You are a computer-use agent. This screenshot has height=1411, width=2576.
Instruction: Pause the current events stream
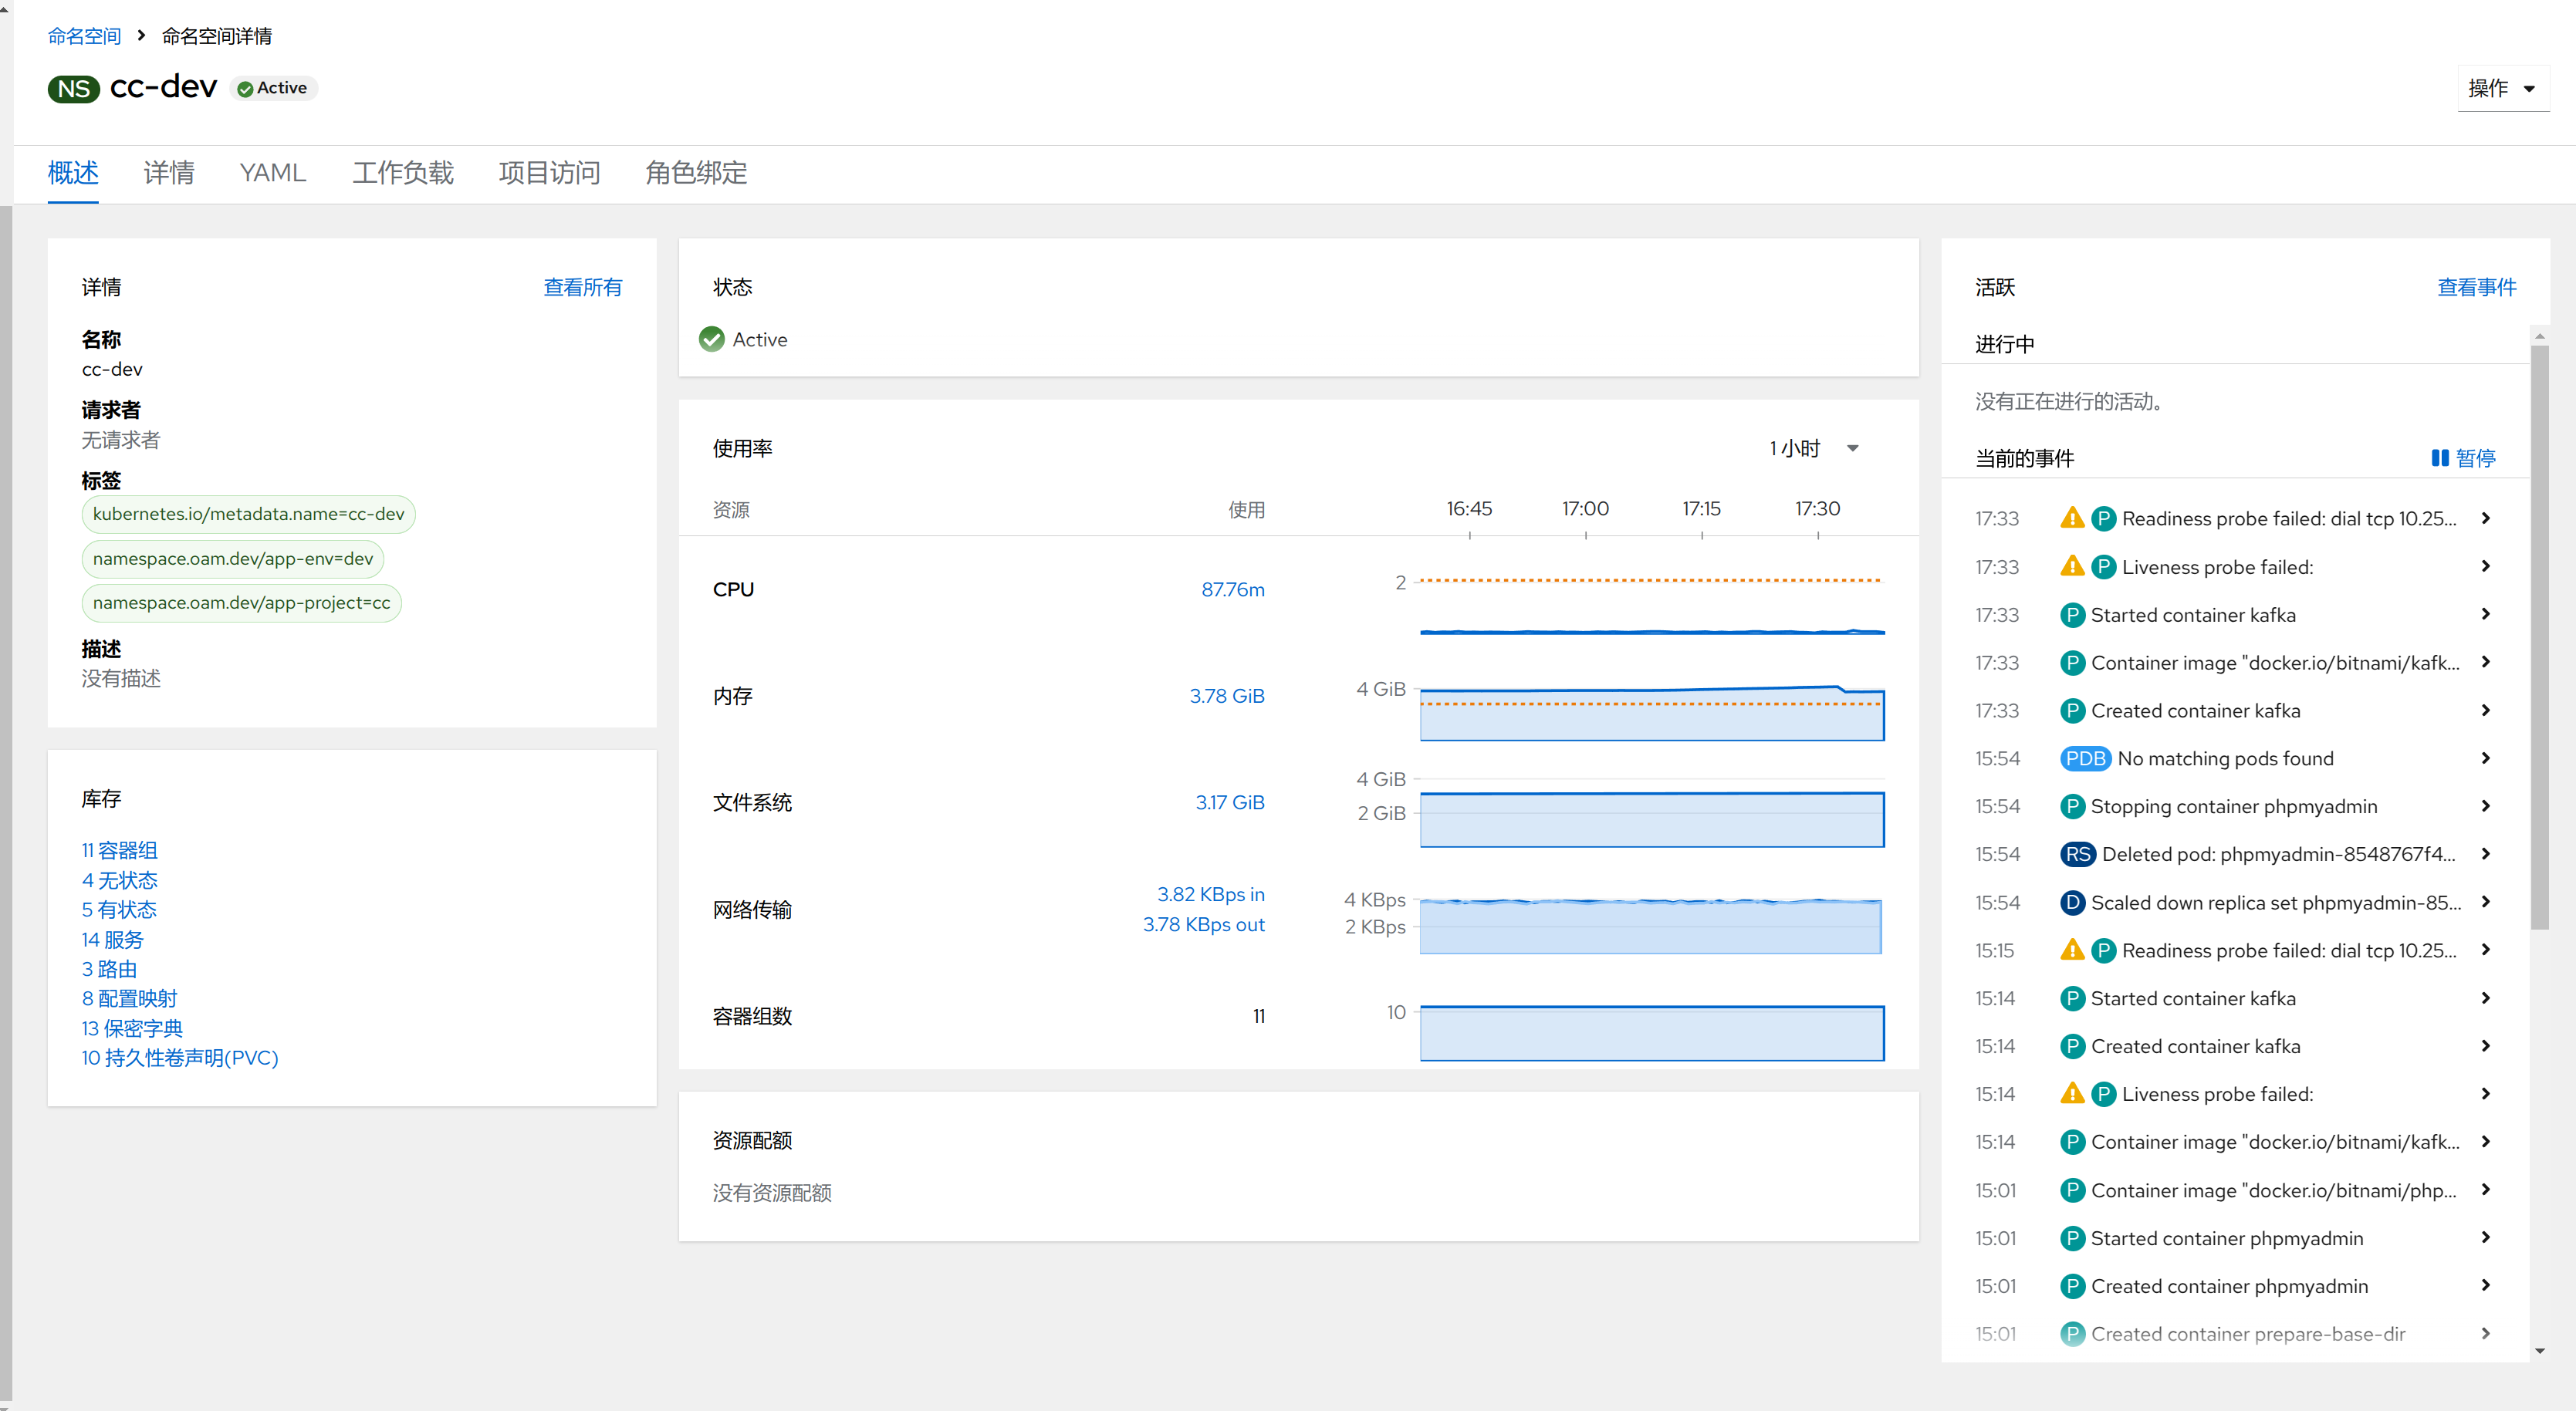click(x=2463, y=458)
